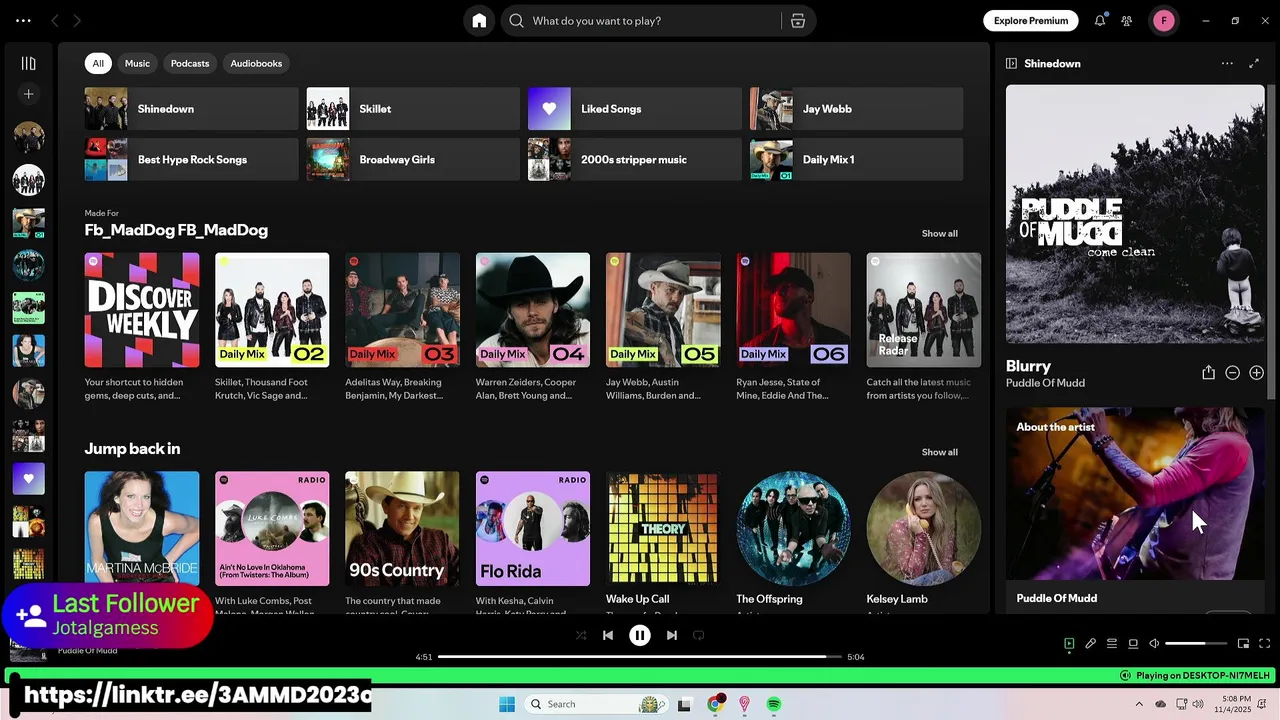Open Skillet shortcut tile
The height and width of the screenshot is (720, 1280).
coord(413,109)
